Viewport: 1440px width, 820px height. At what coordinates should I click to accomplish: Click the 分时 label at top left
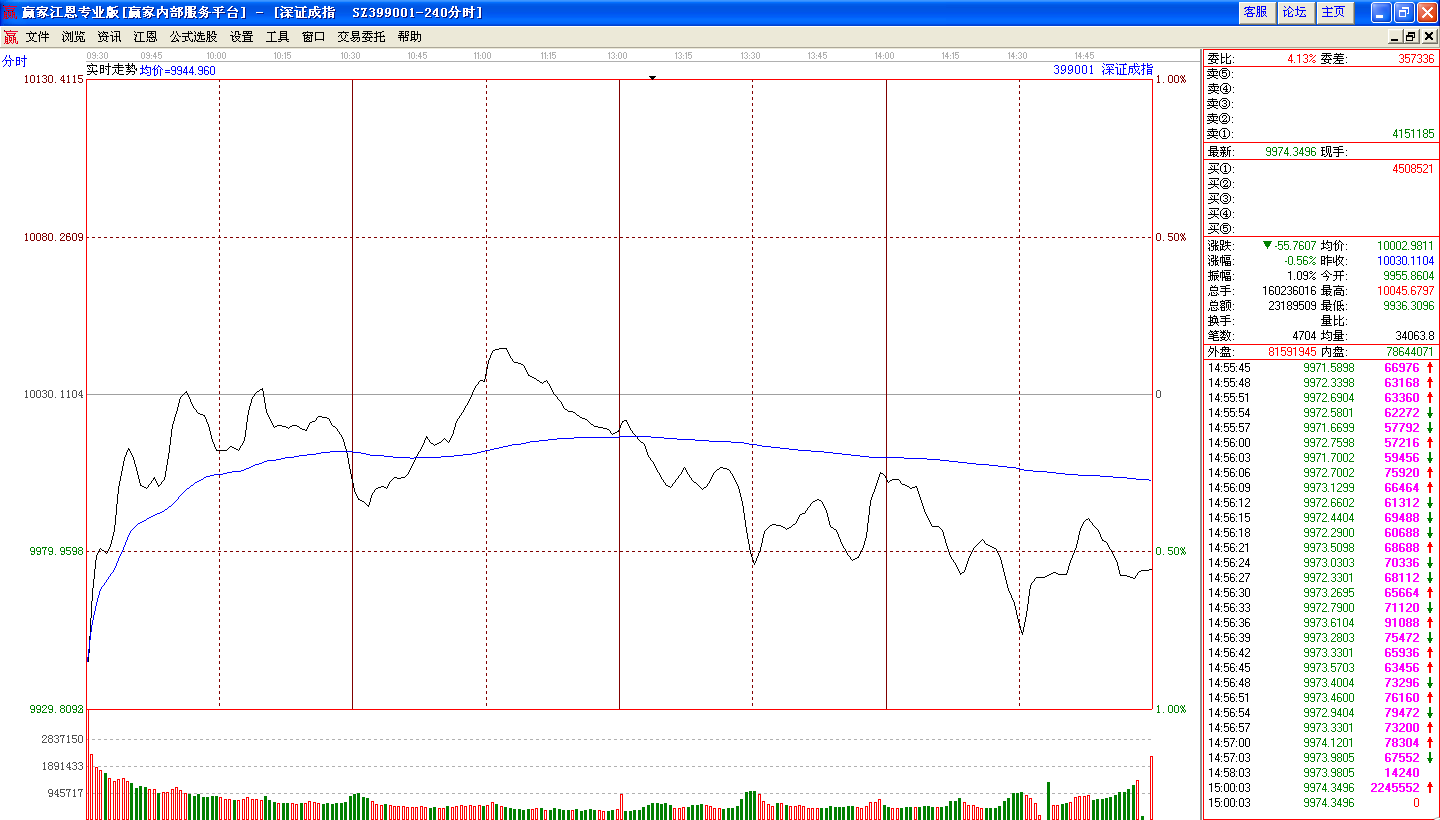click(x=15, y=61)
